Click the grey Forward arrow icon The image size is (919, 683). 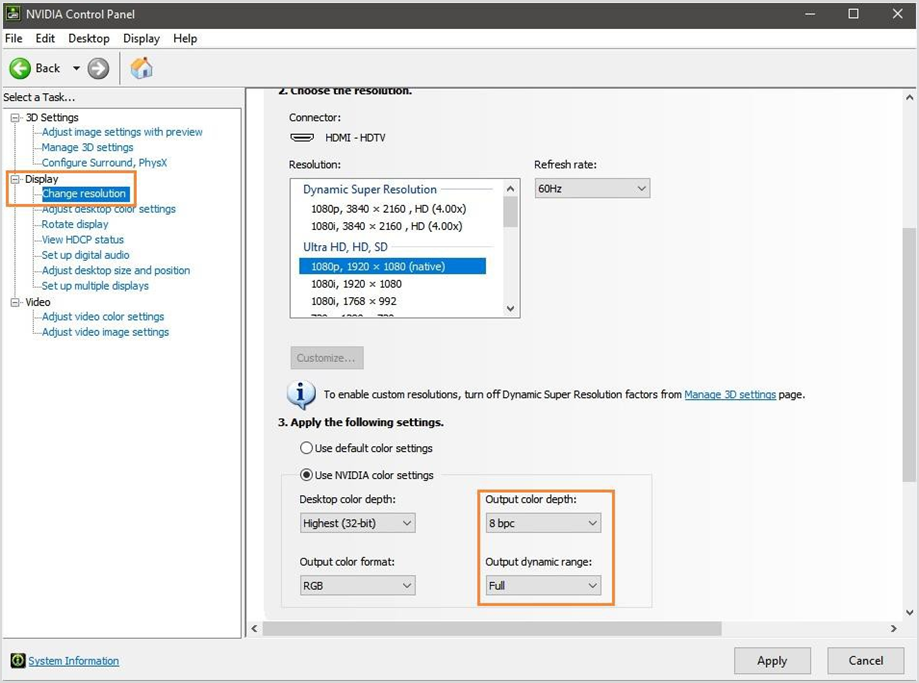[x=98, y=68]
